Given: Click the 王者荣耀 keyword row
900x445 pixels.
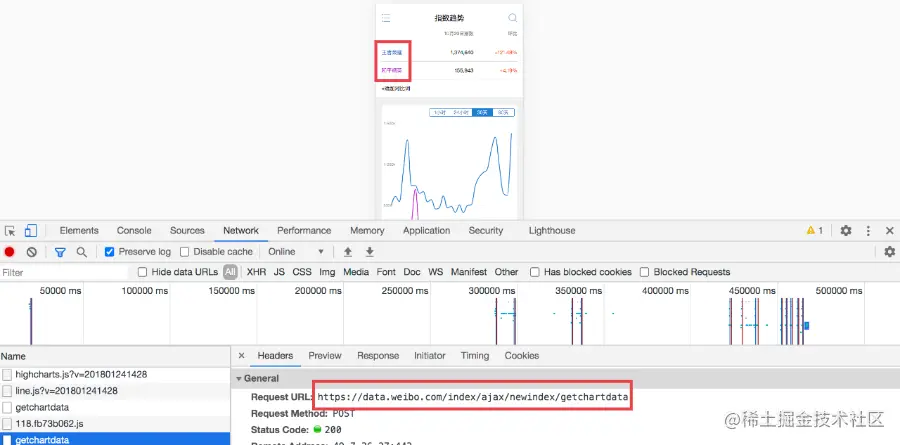Looking at the screenshot, I should click(449, 52).
